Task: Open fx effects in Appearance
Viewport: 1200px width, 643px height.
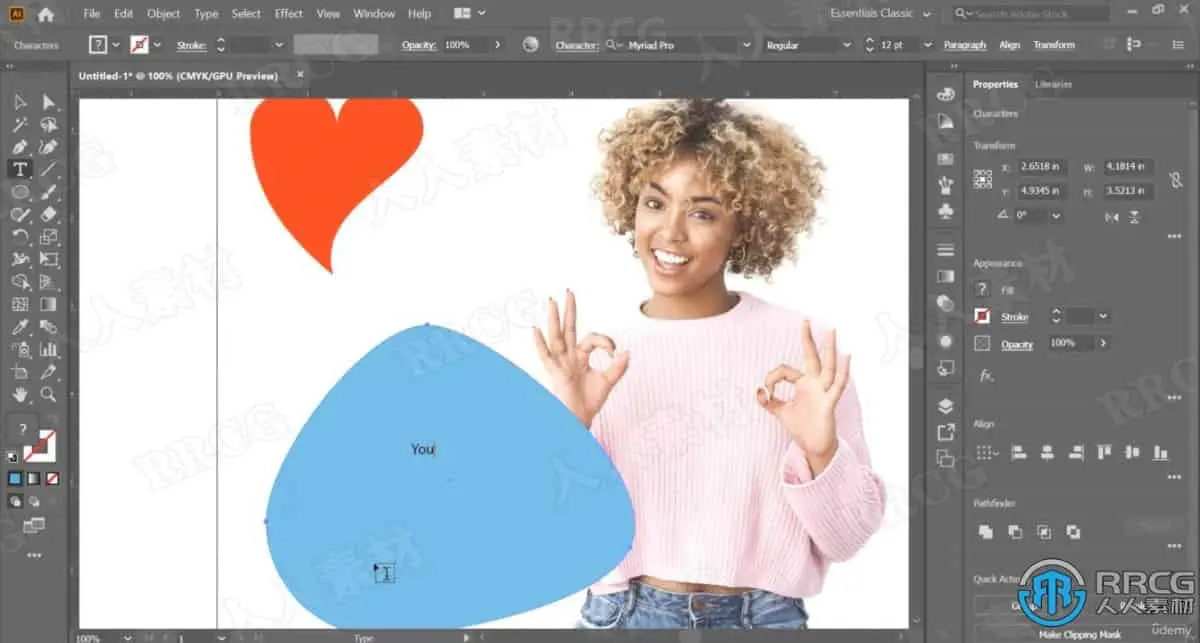Action: 986,376
